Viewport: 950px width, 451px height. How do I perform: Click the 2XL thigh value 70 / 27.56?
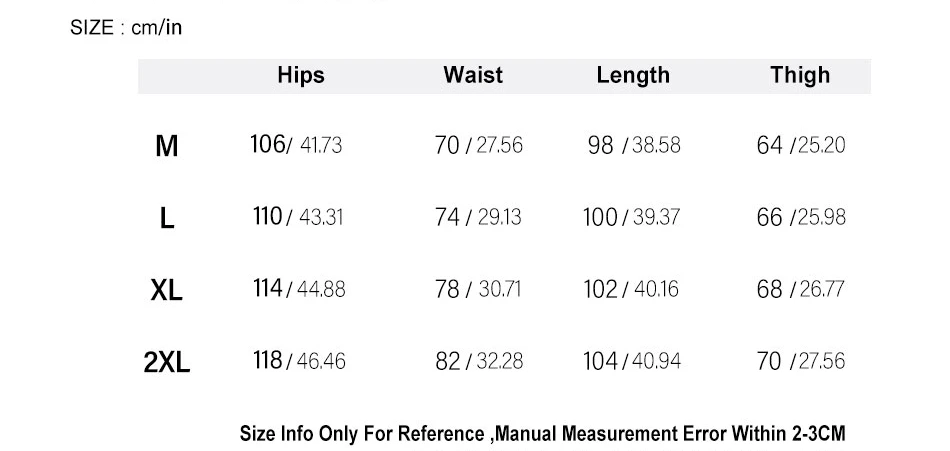(x=800, y=361)
